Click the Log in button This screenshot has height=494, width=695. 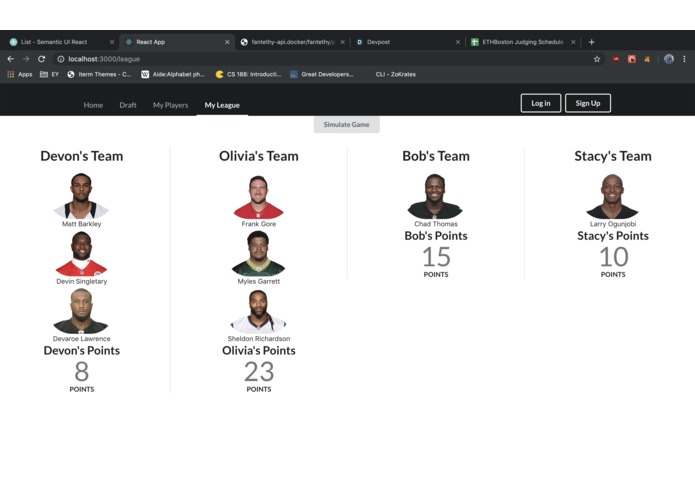coord(541,103)
